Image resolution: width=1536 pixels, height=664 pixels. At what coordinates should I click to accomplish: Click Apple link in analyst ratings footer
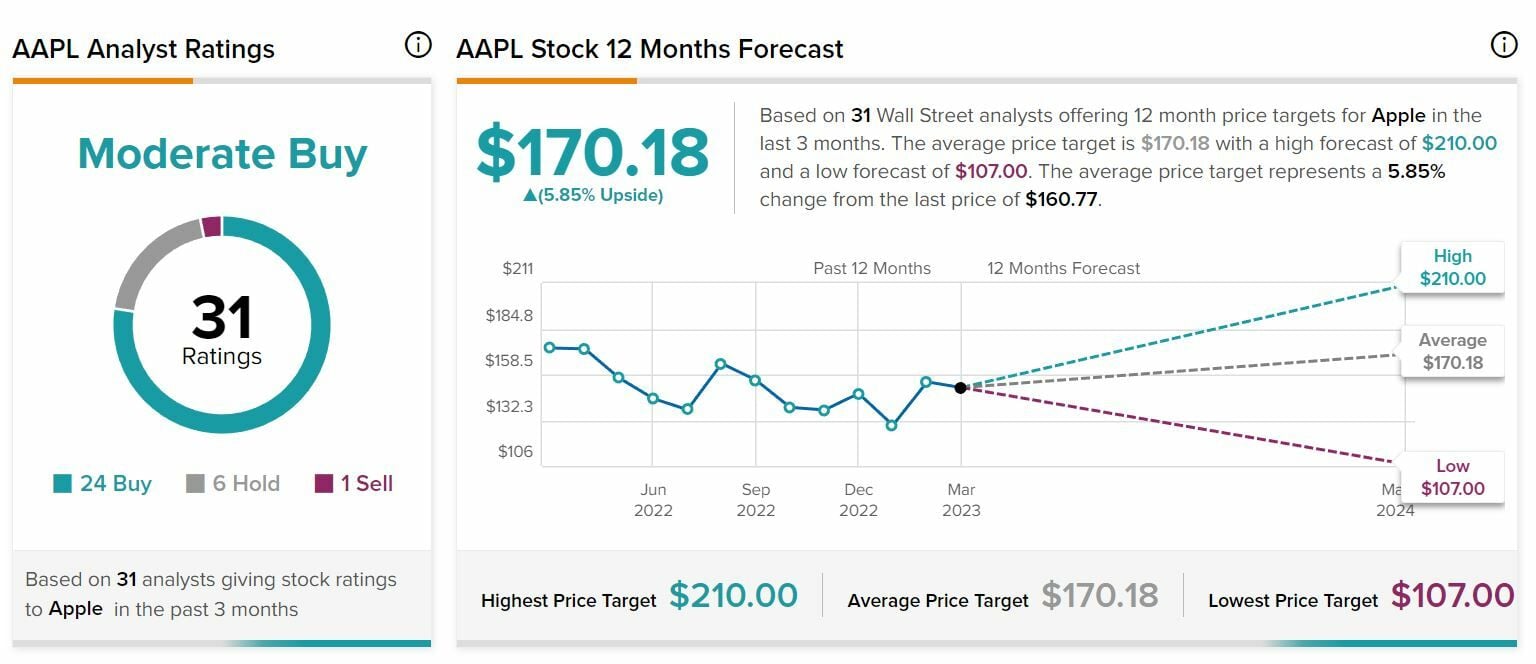coord(76,609)
